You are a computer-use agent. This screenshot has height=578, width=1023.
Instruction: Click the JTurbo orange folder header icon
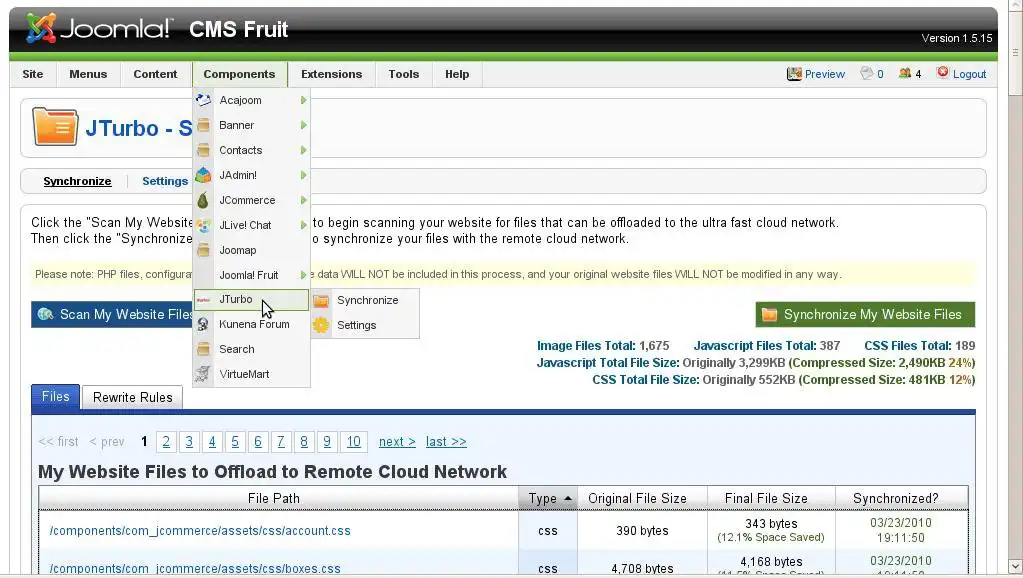click(x=55, y=126)
